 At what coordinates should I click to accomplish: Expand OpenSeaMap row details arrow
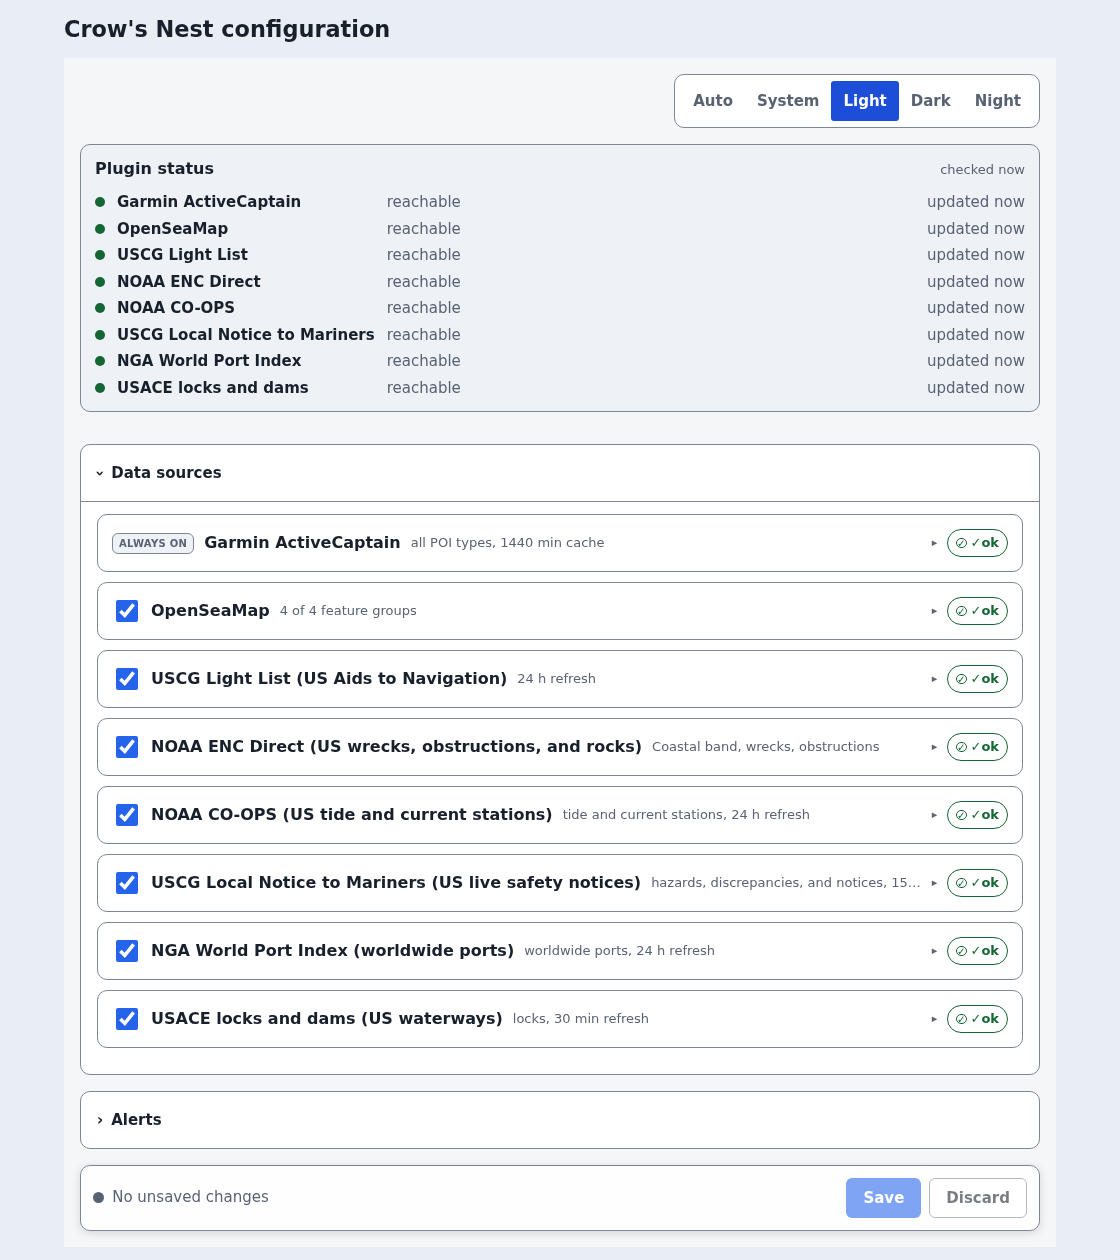point(934,611)
